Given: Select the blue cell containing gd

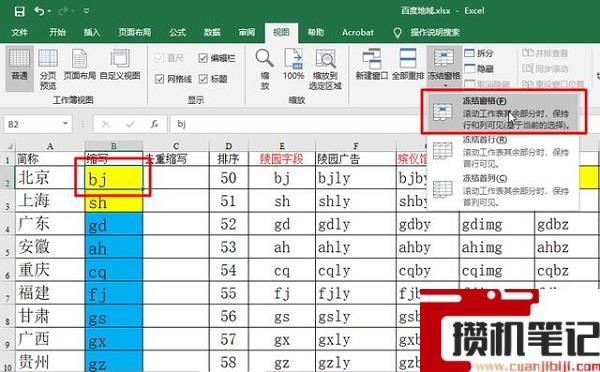Looking at the screenshot, I should [114, 224].
